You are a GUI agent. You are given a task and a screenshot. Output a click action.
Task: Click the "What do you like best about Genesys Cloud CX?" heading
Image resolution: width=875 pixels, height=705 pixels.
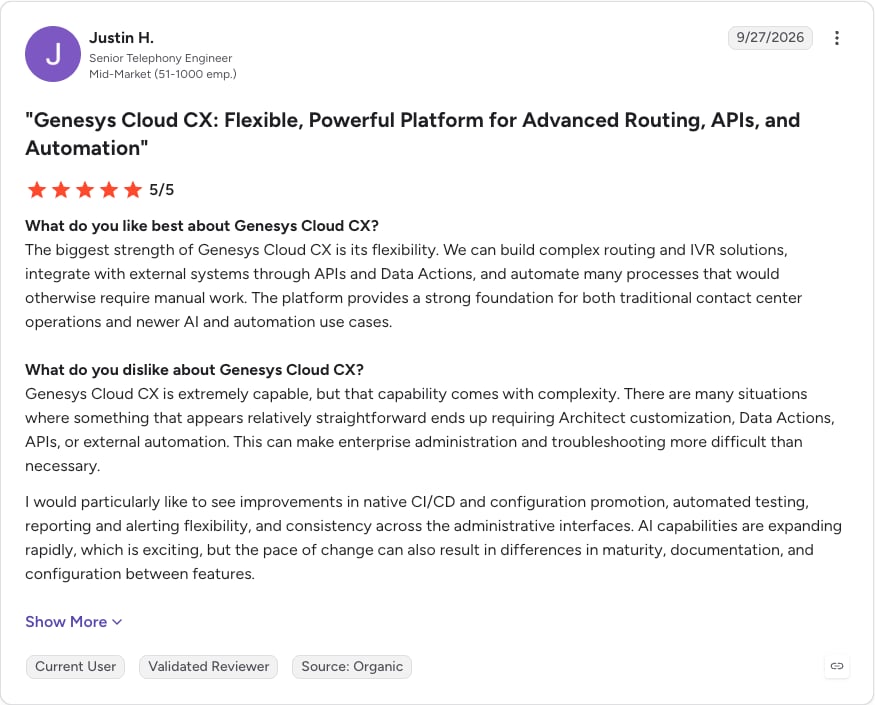[x=202, y=226]
